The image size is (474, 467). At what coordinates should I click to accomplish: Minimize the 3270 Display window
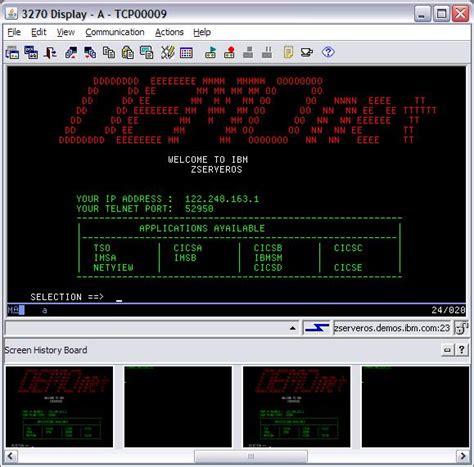pos(422,14)
